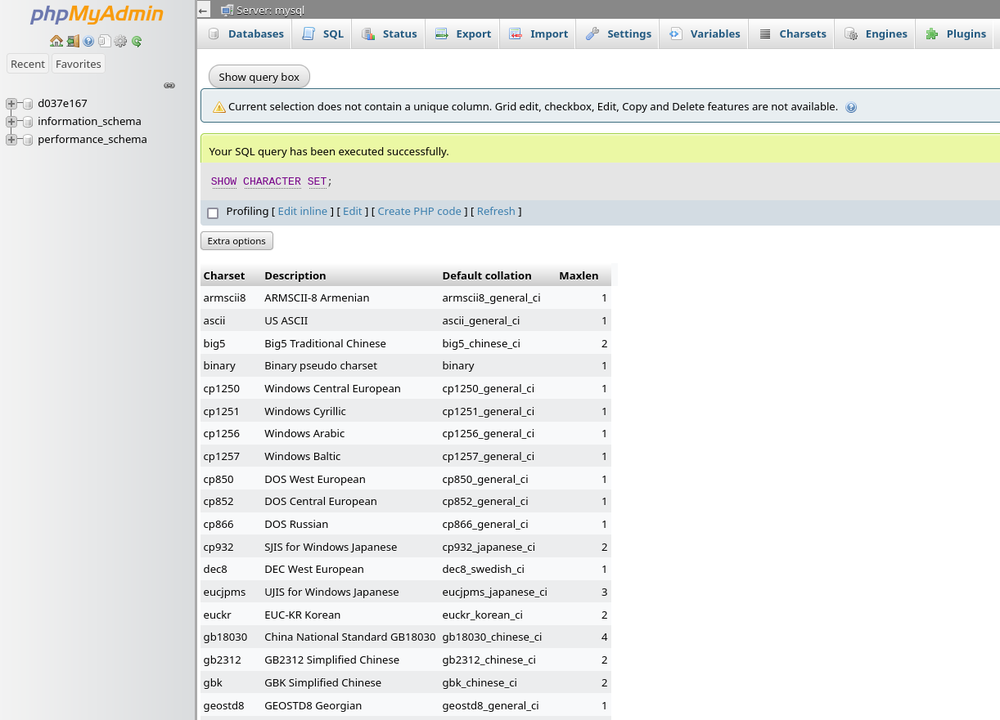Click the chain link icon in sidebar

click(169, 85)
